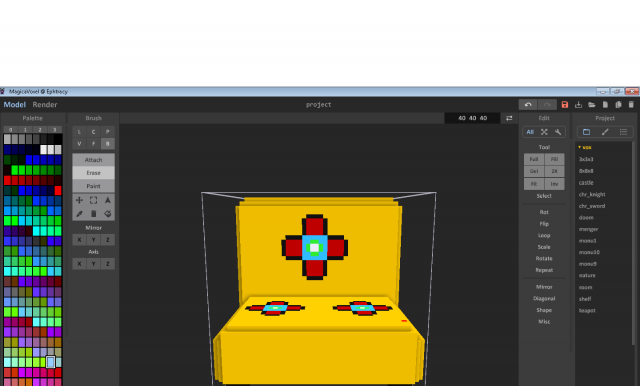Toggle Mirror Y in the Brush panel
640x386 pixels.
click(x=93, y=240)
